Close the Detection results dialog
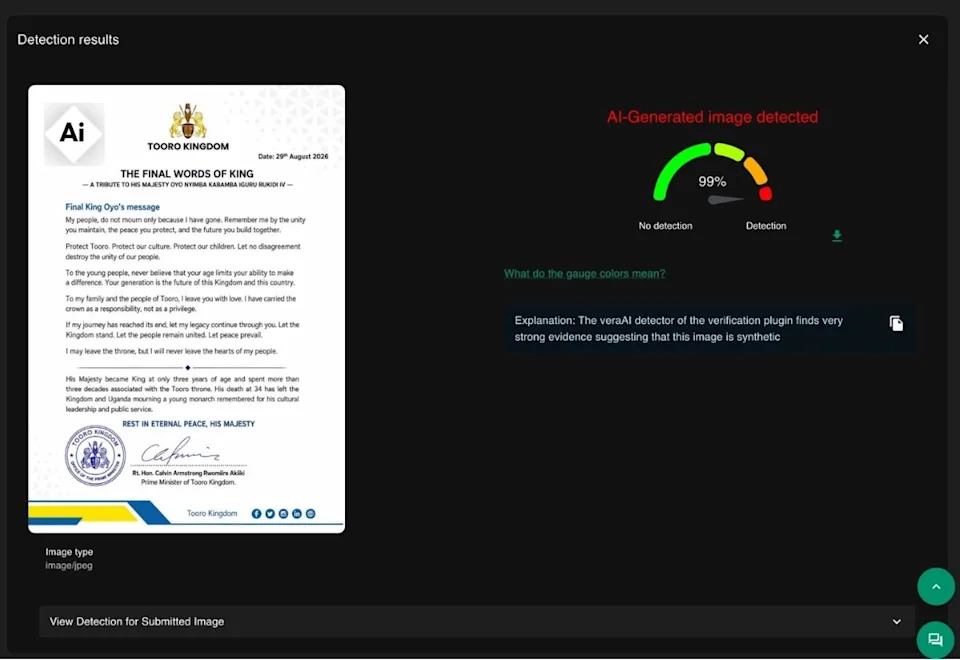 point(923,39)
